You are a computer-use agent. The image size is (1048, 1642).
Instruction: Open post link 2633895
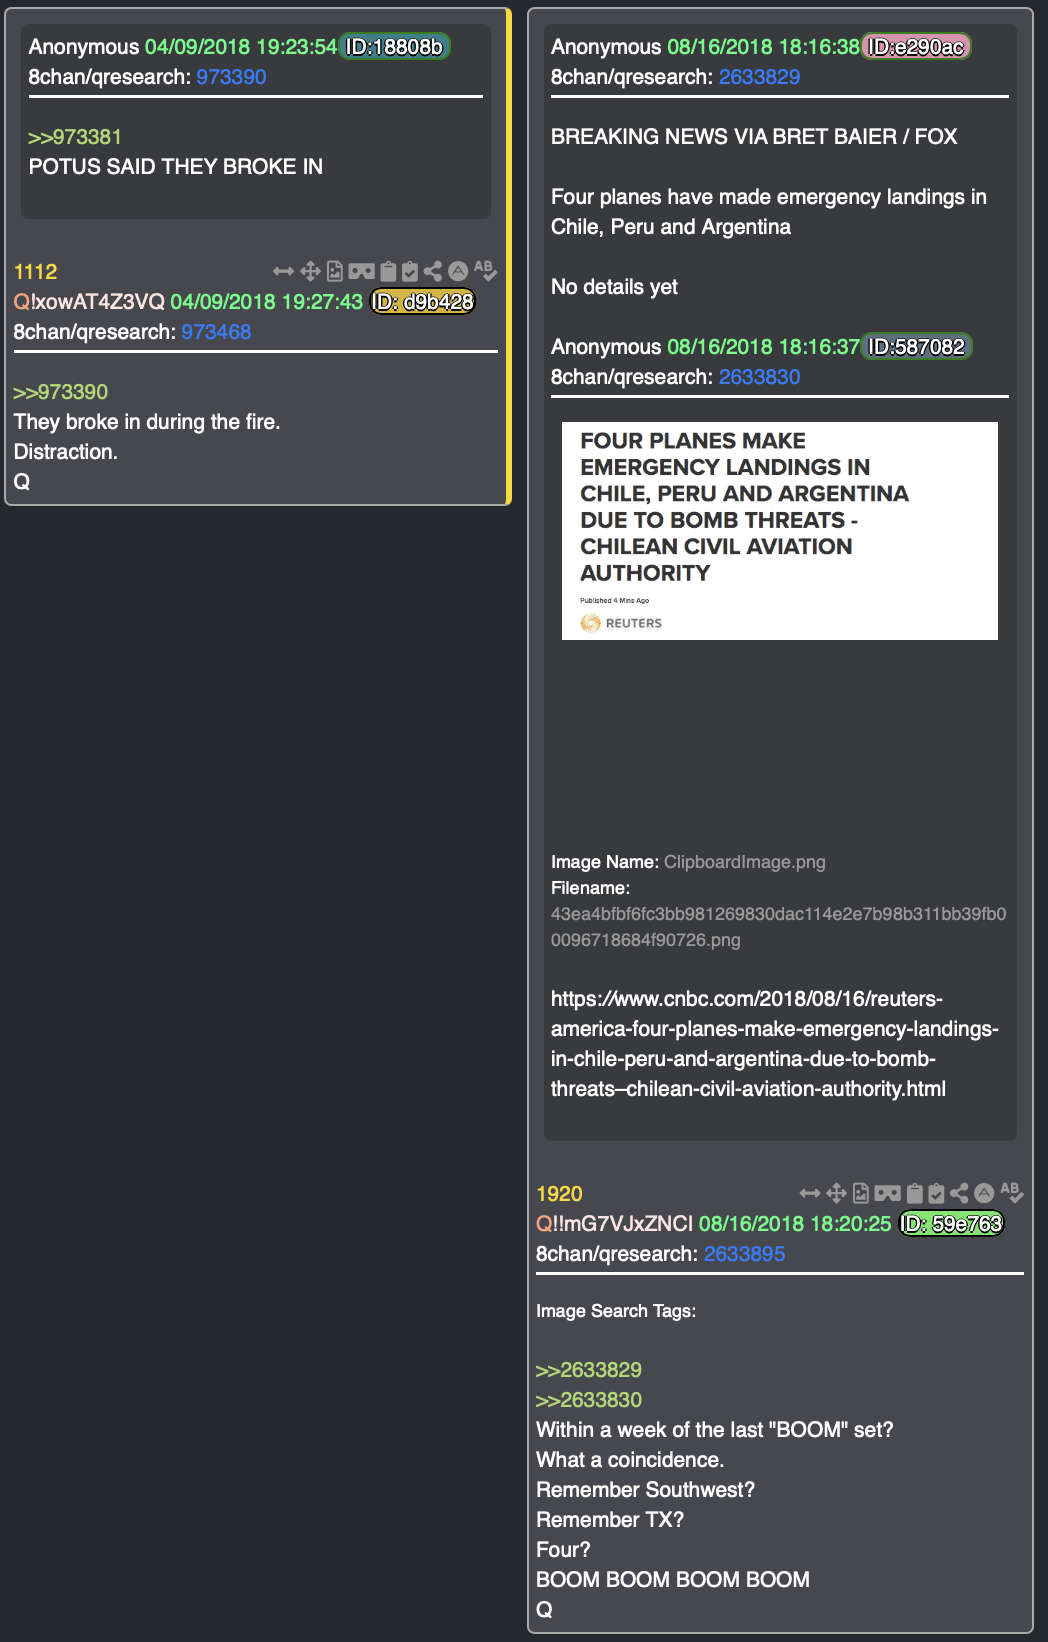pyautogui.click(x=744, y=1254)
